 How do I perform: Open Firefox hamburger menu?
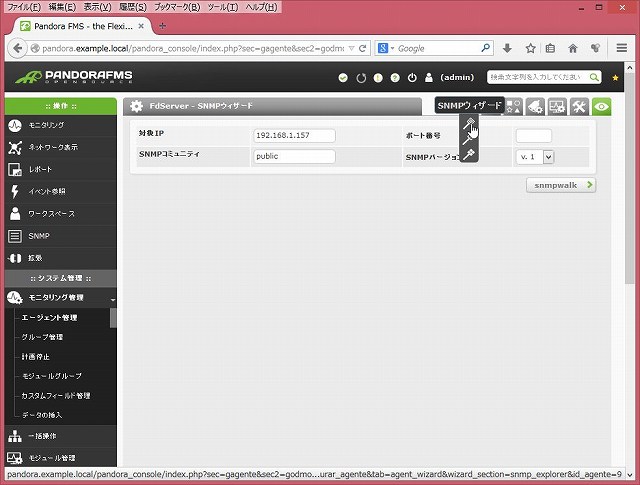point(622,48)
